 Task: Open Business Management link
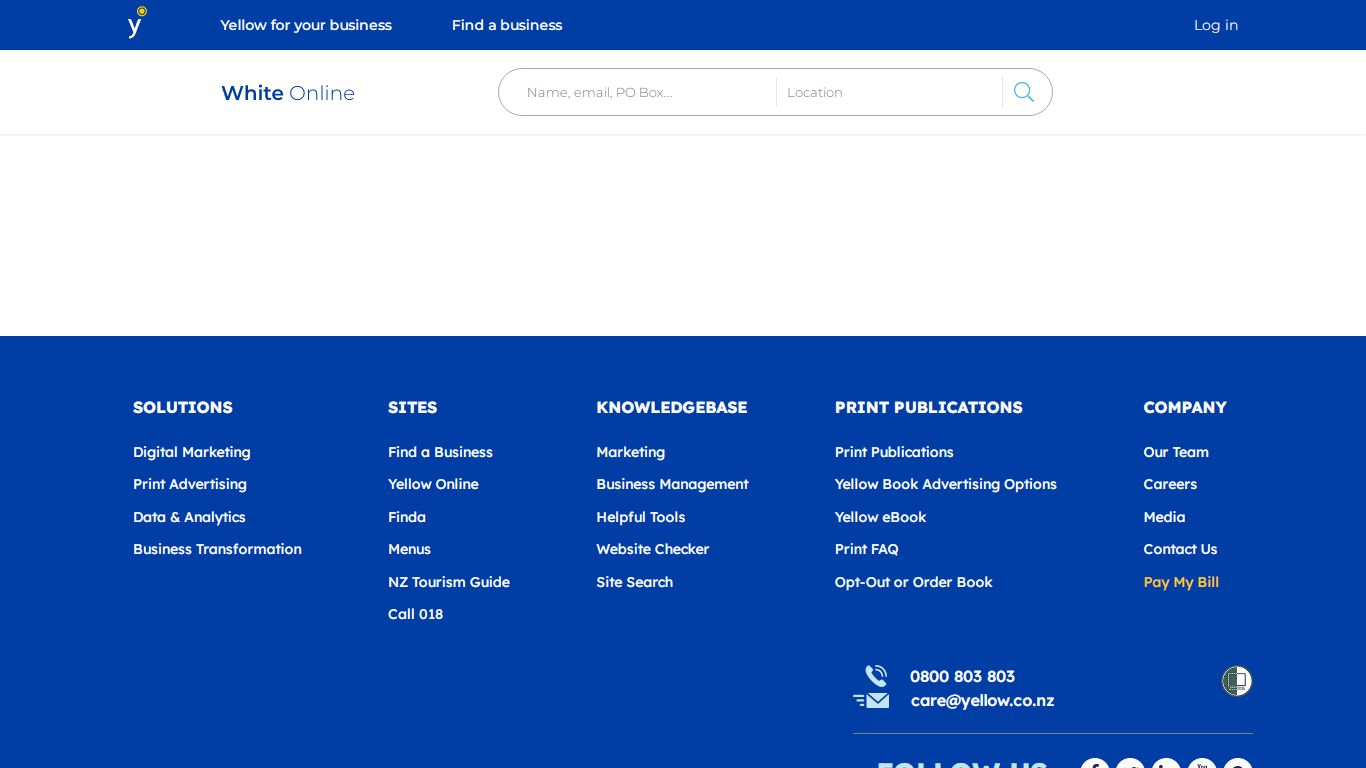point(673,484)
